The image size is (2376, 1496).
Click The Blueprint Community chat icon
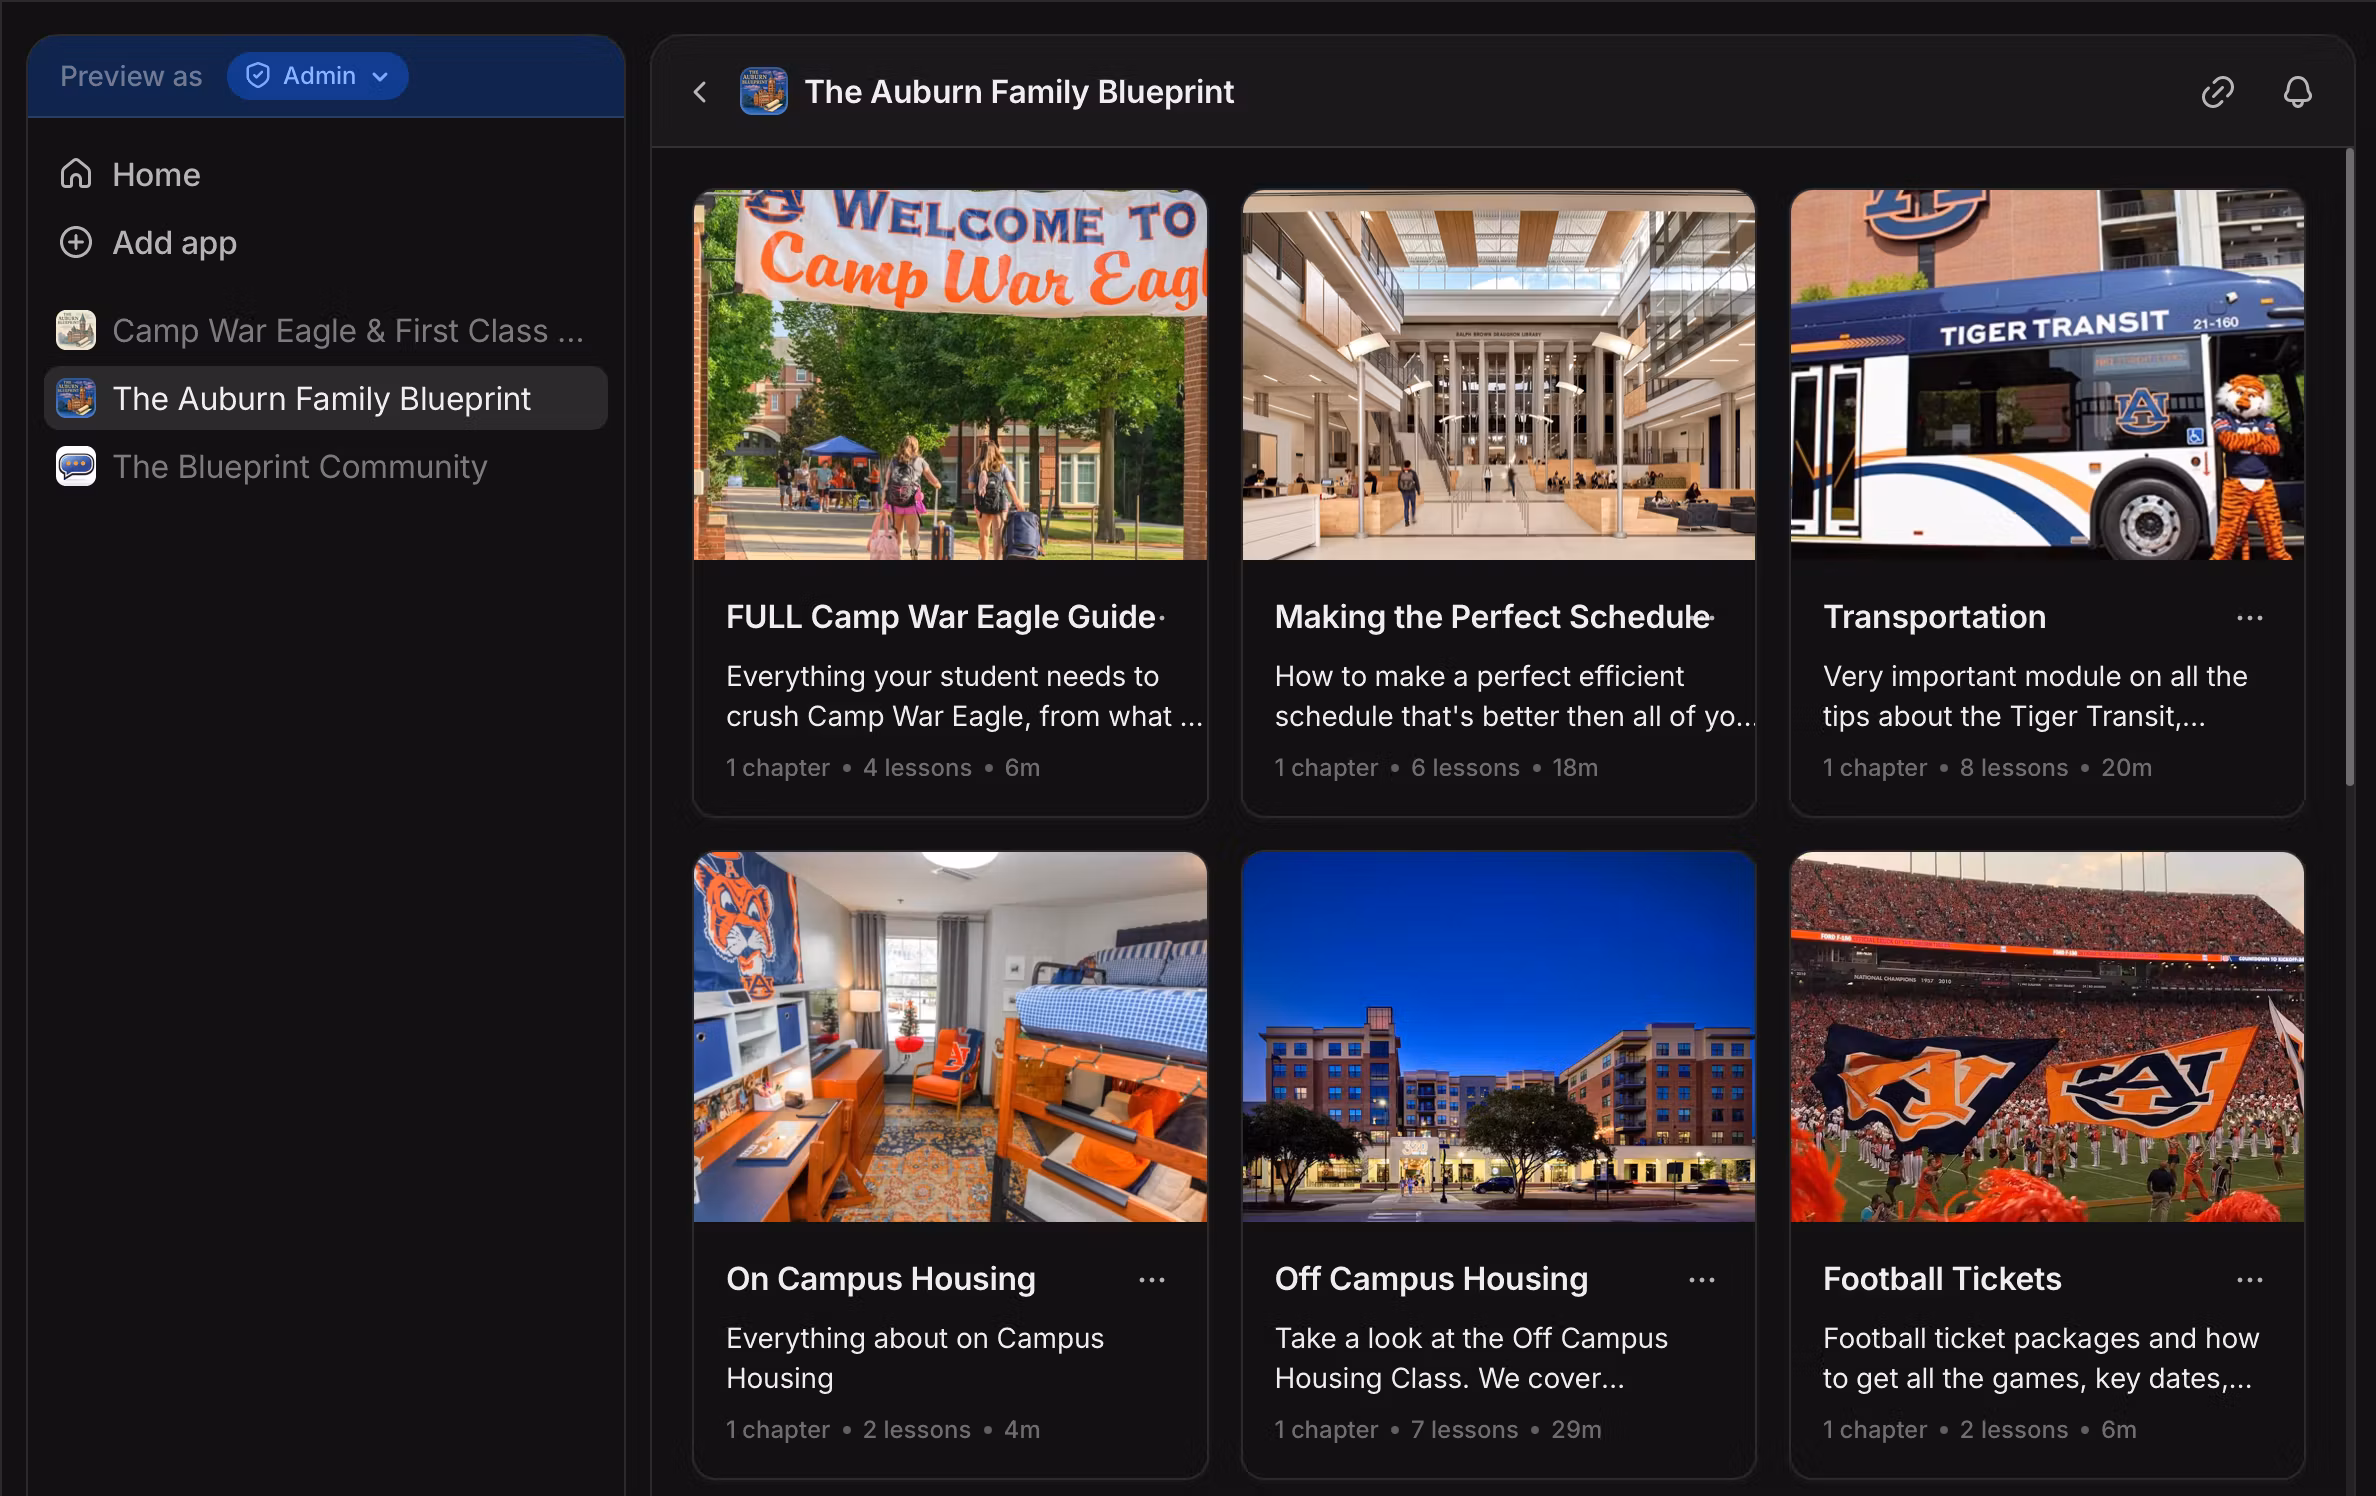(76, 466)
